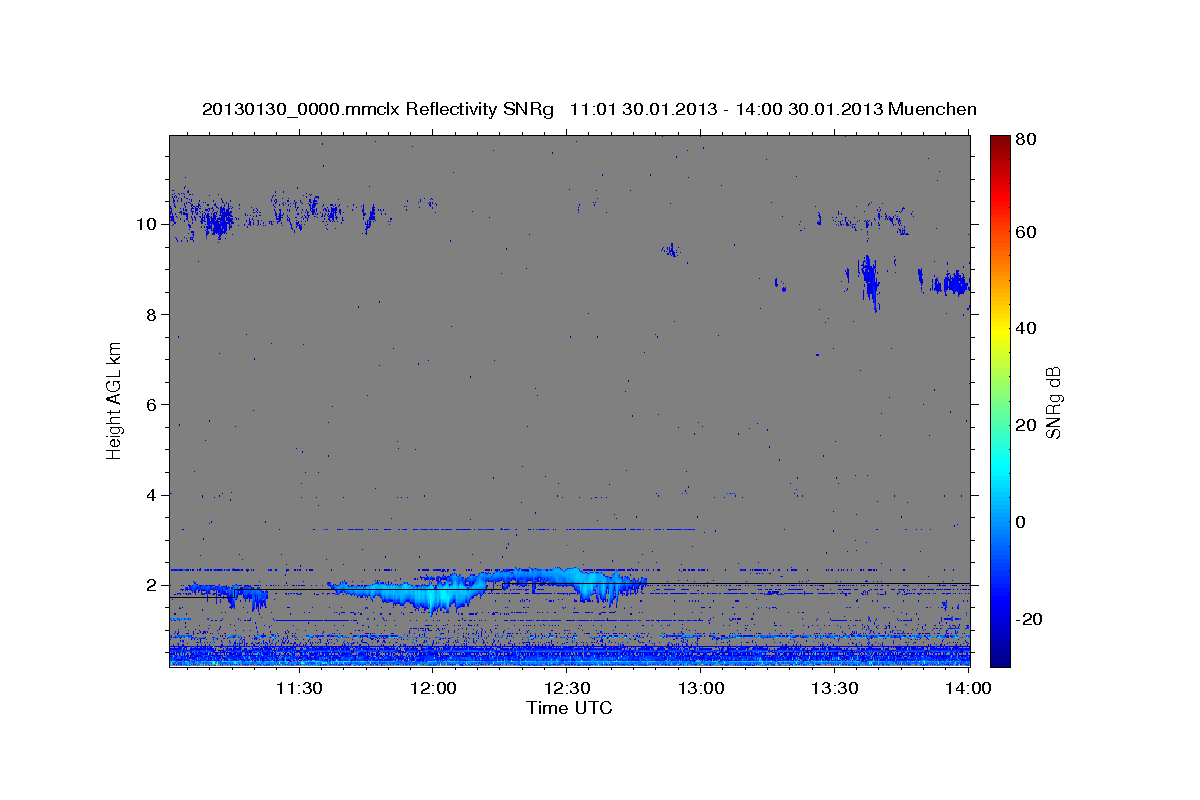Click the 'Height AGL km' axis label

click(x=114, y=399)
